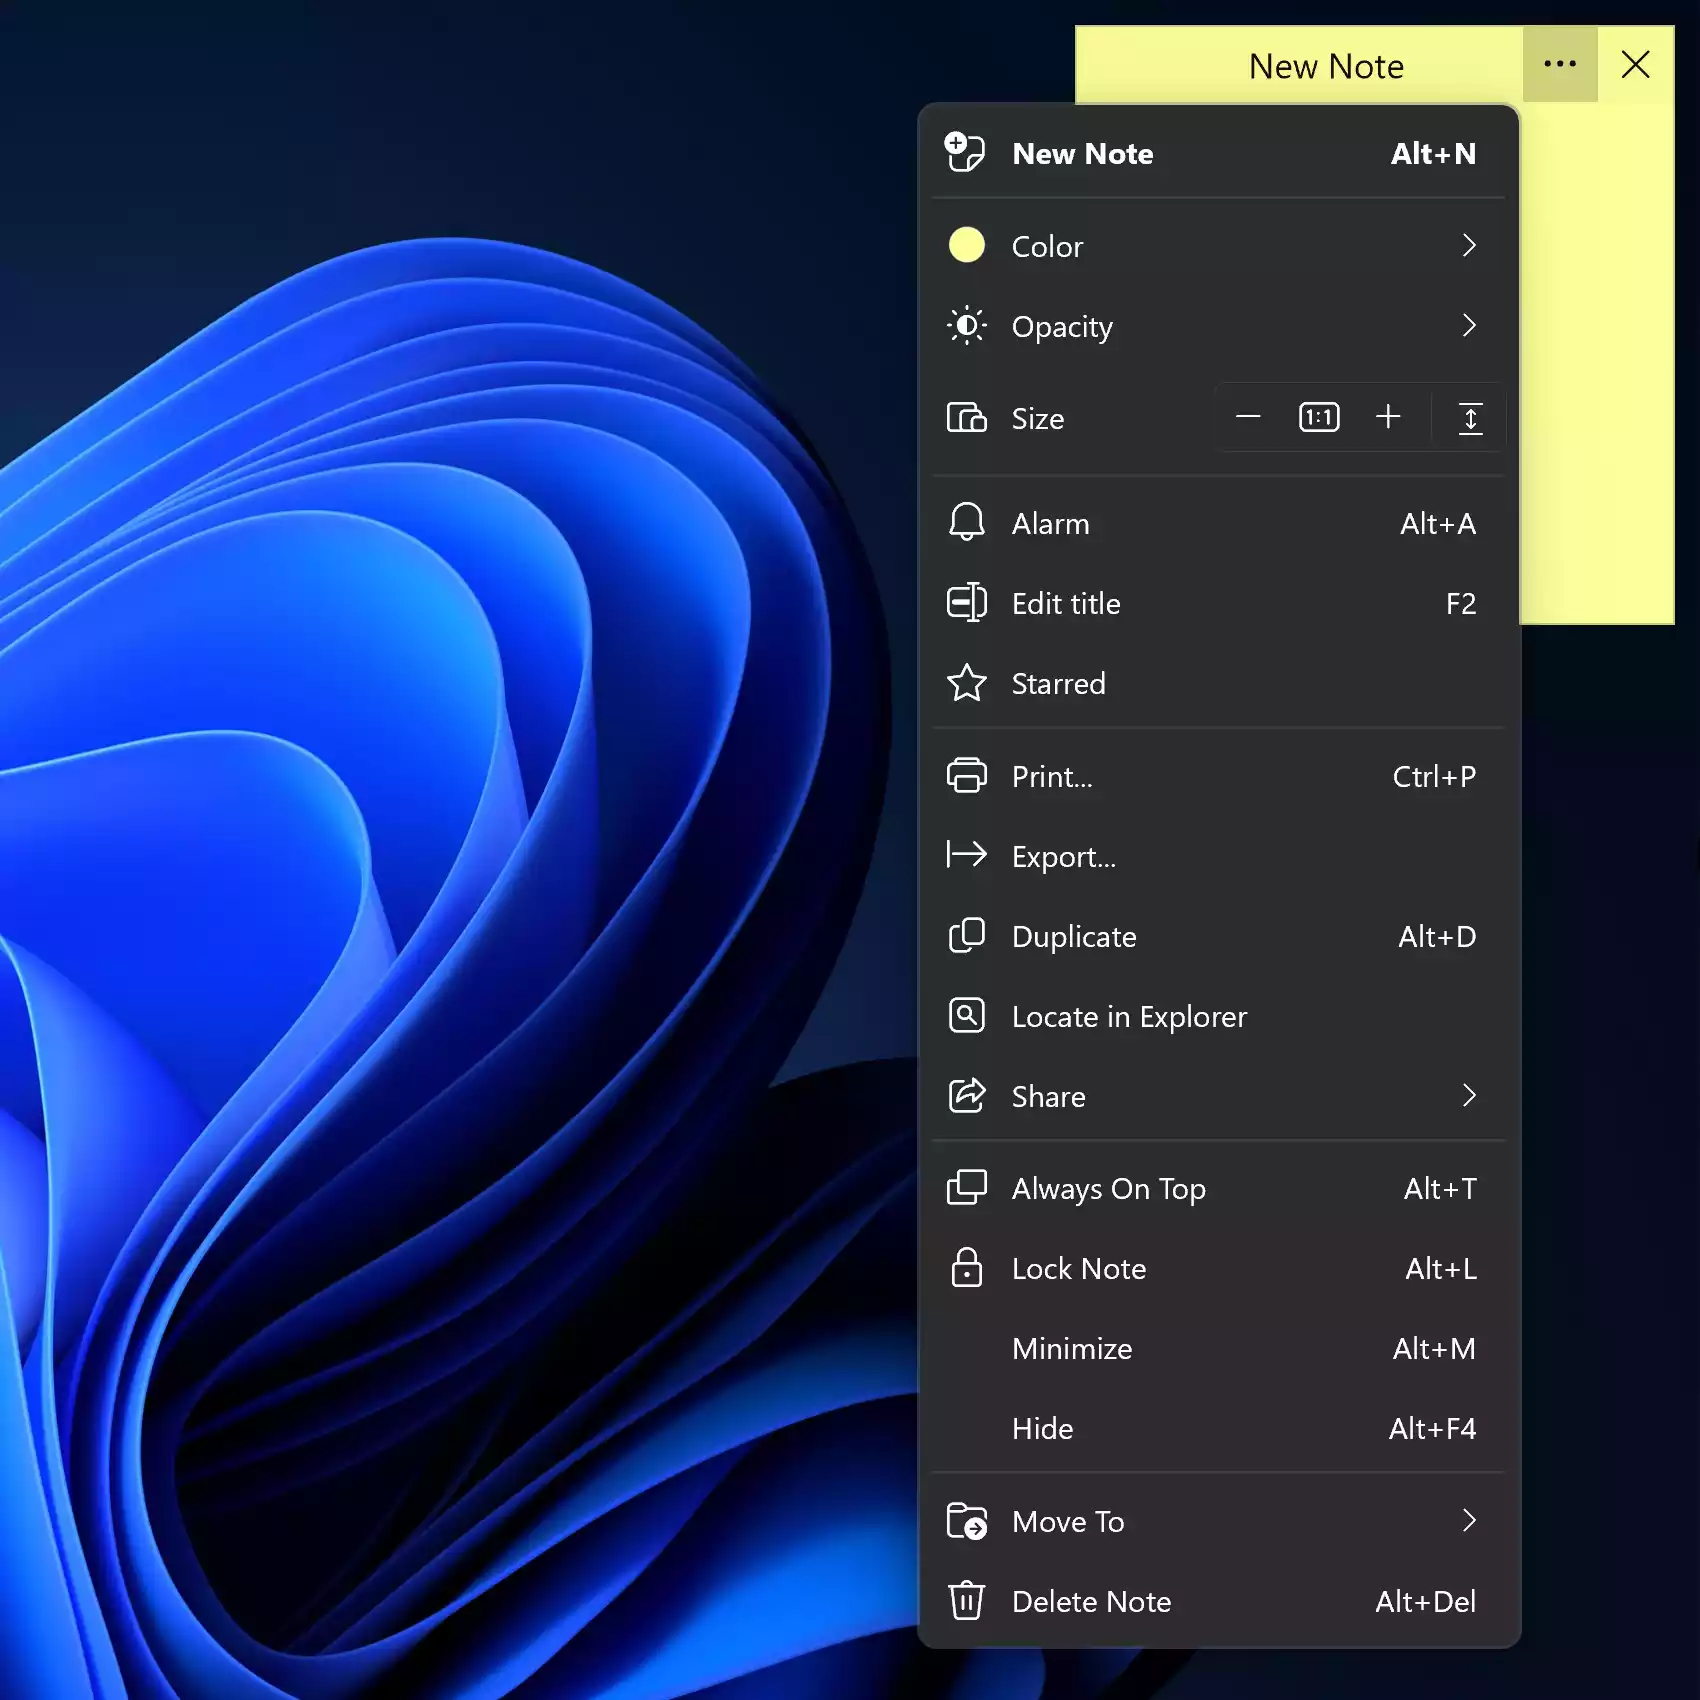This screenshot has height=1700, width=1700.
Task: Toggle fit-to-content size icon
Action: coord(1469,418)
